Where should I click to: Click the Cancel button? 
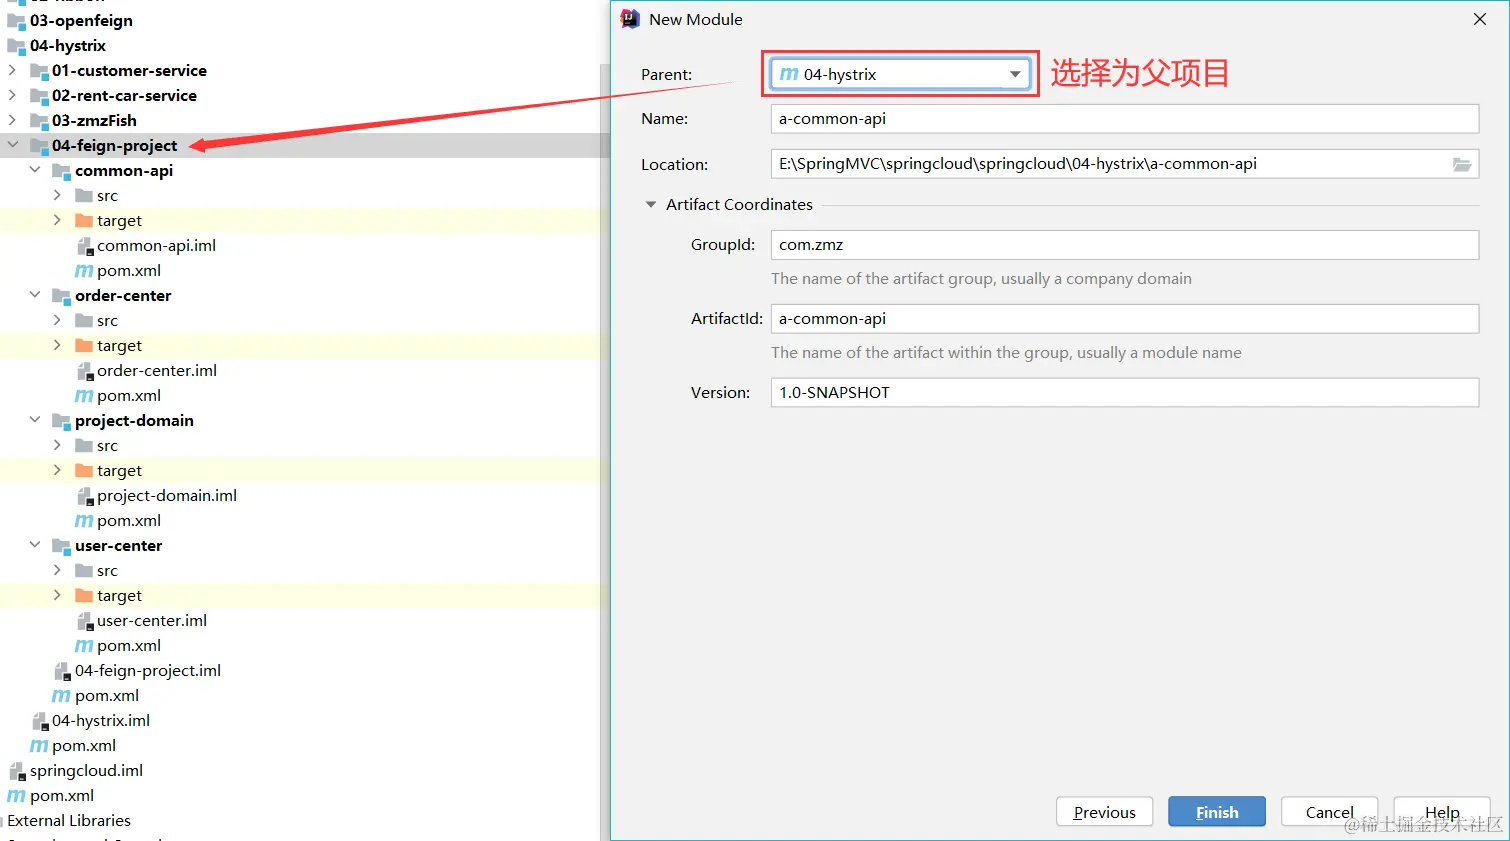1329,812
